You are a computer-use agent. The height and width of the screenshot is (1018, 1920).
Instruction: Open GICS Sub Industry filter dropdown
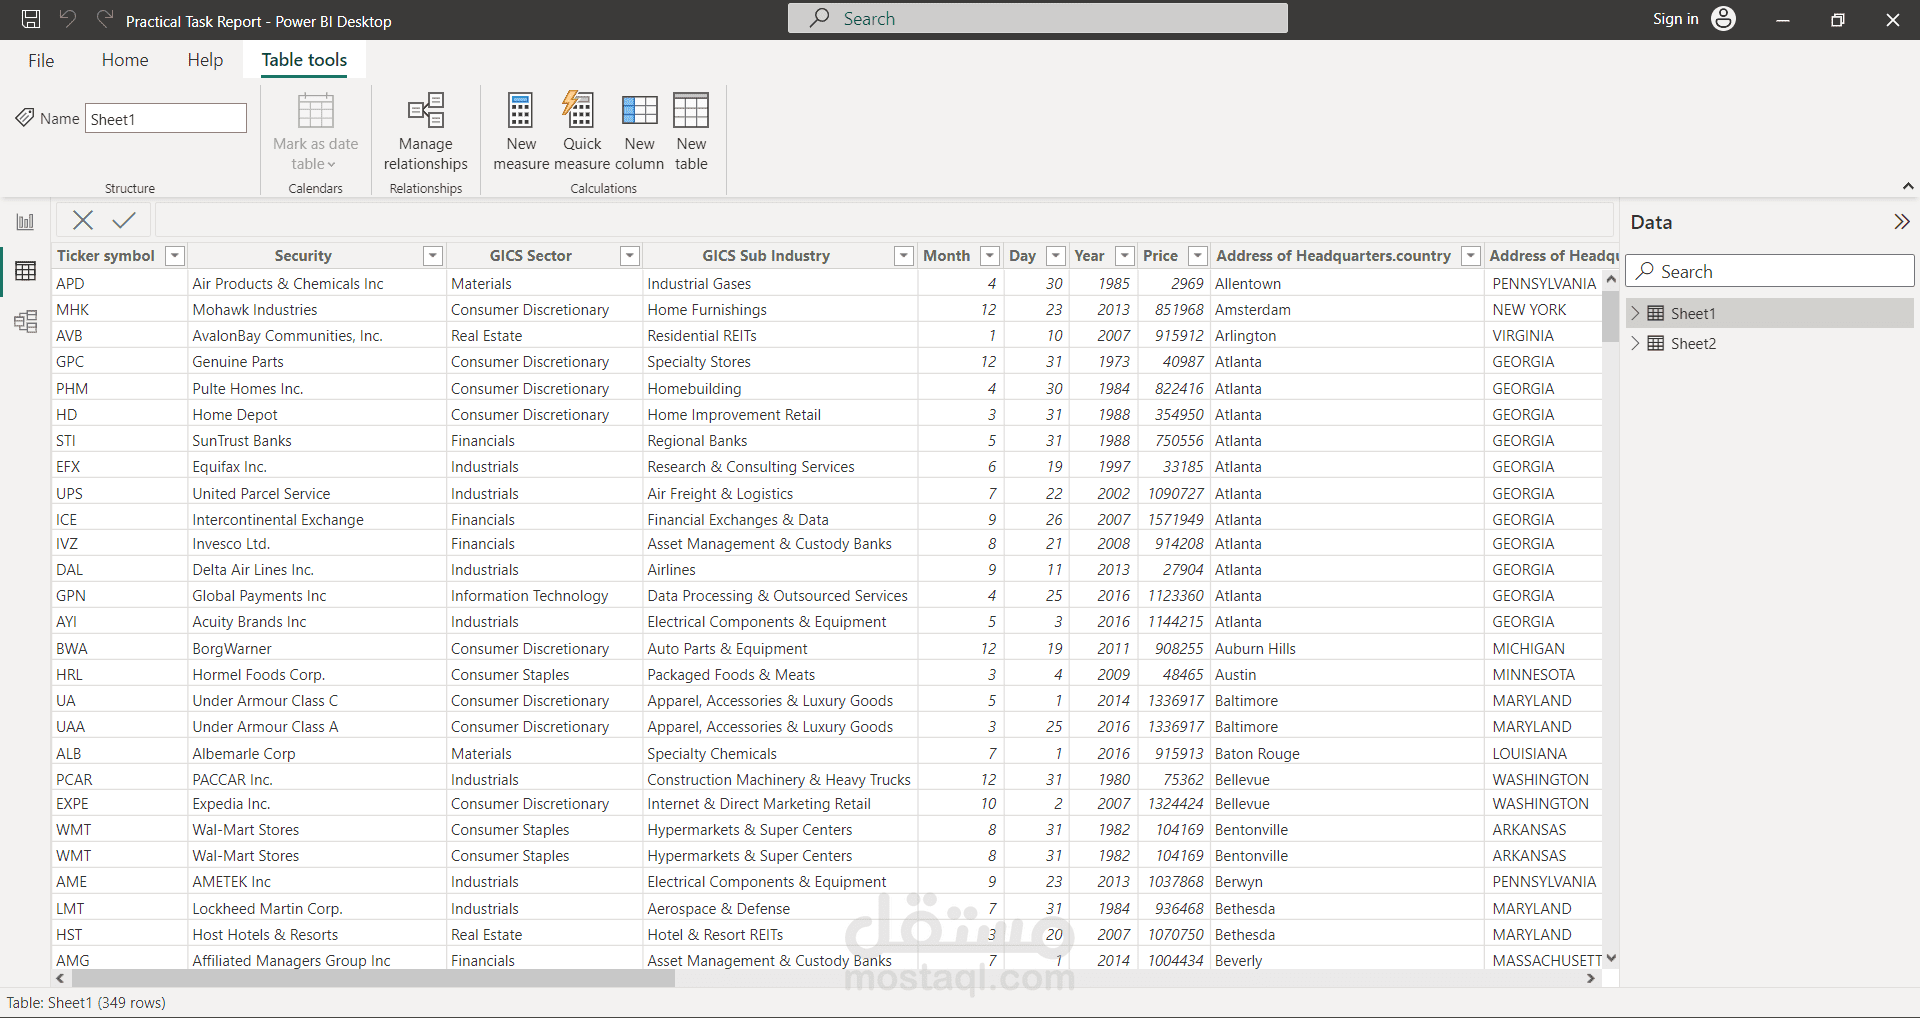[x=904, y=256]
